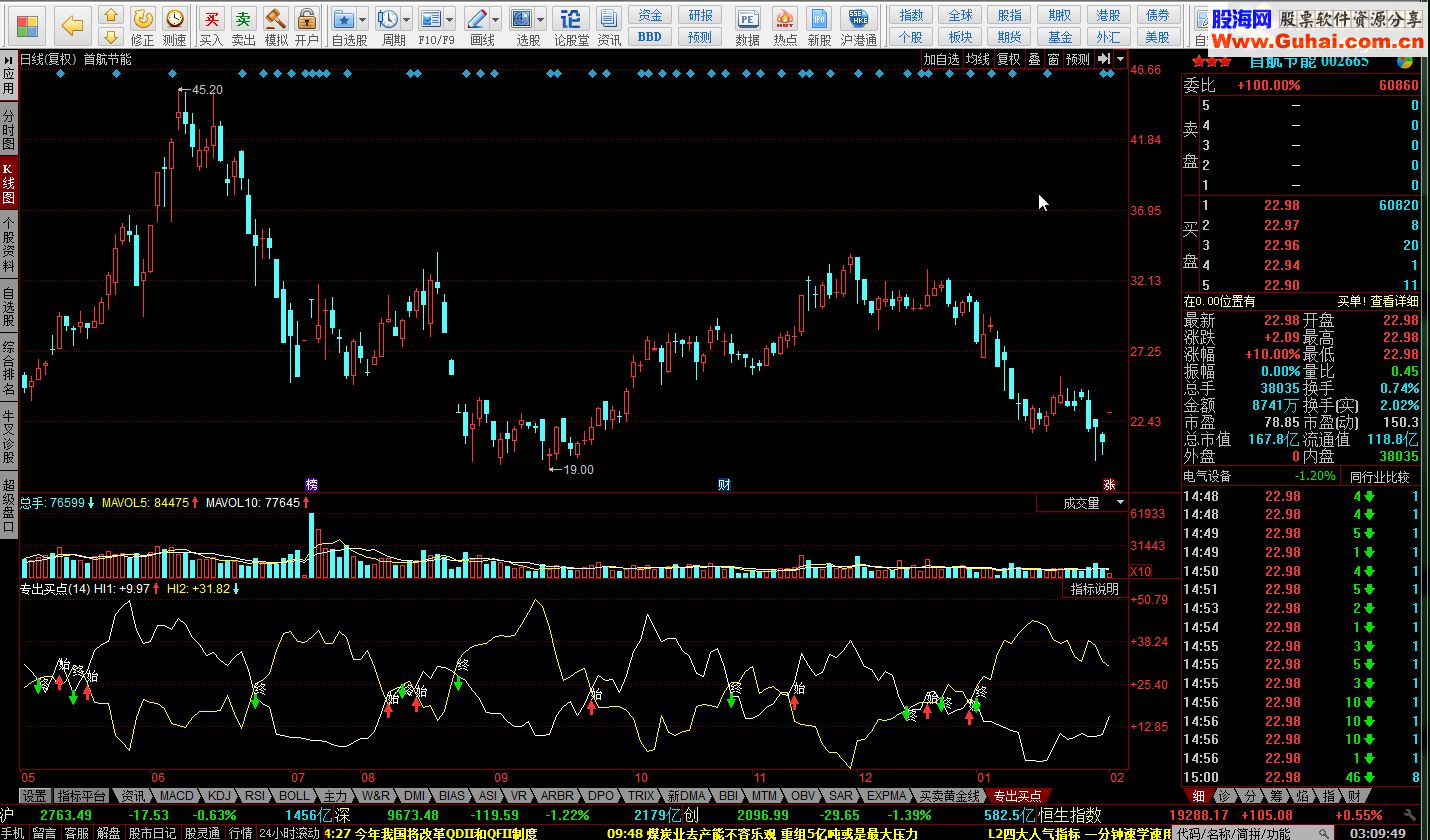1430x840 pixels.
Task: Select the 画线 drawing pencil tool
Action: (x=477, y=19)
